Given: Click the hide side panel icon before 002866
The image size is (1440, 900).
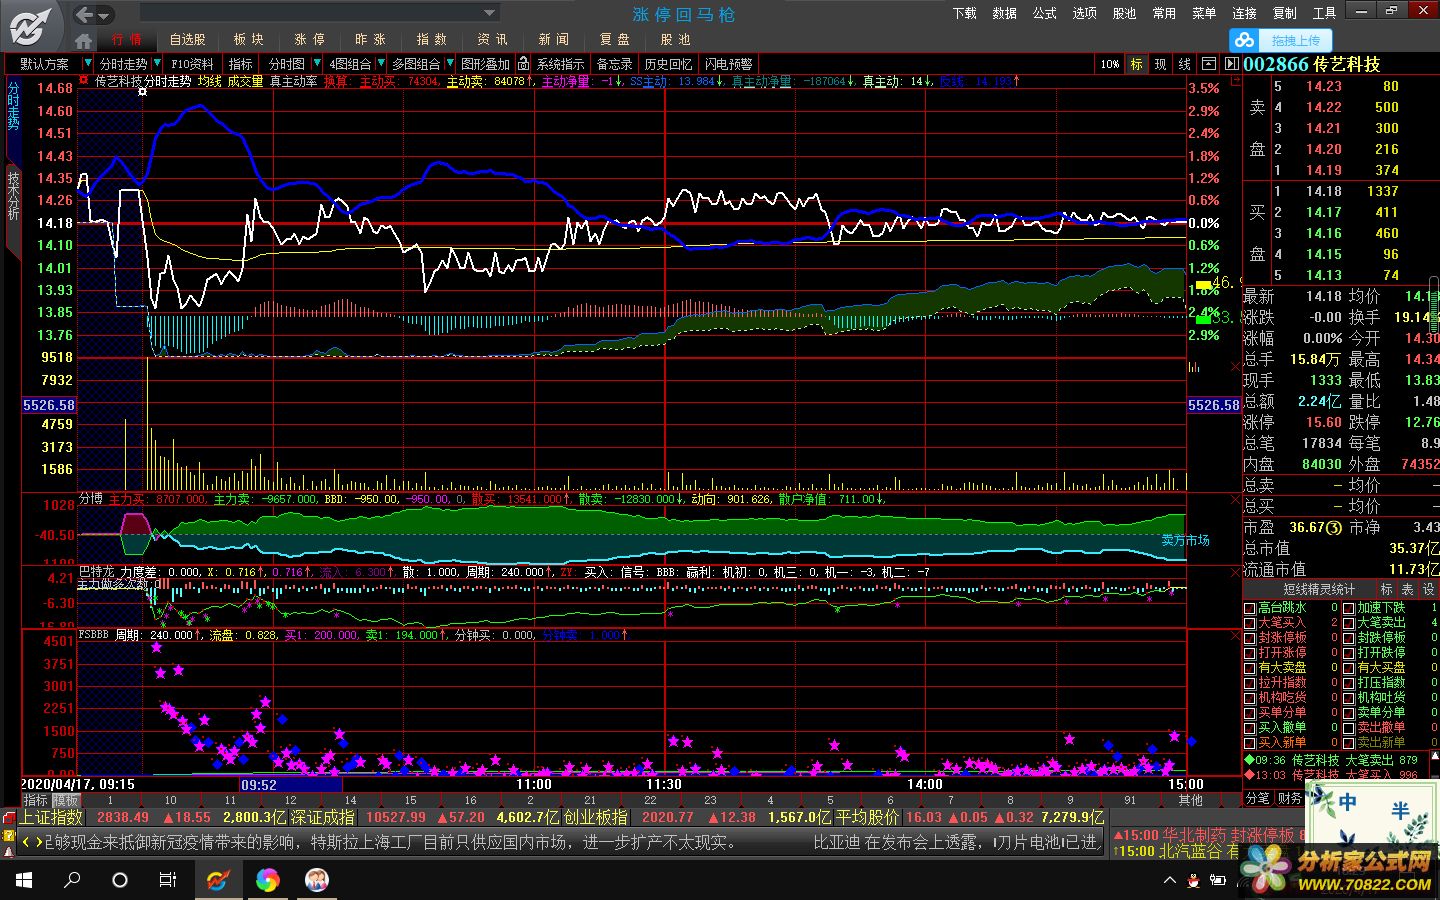Looking at the screenshot, I should point(1232,63).
